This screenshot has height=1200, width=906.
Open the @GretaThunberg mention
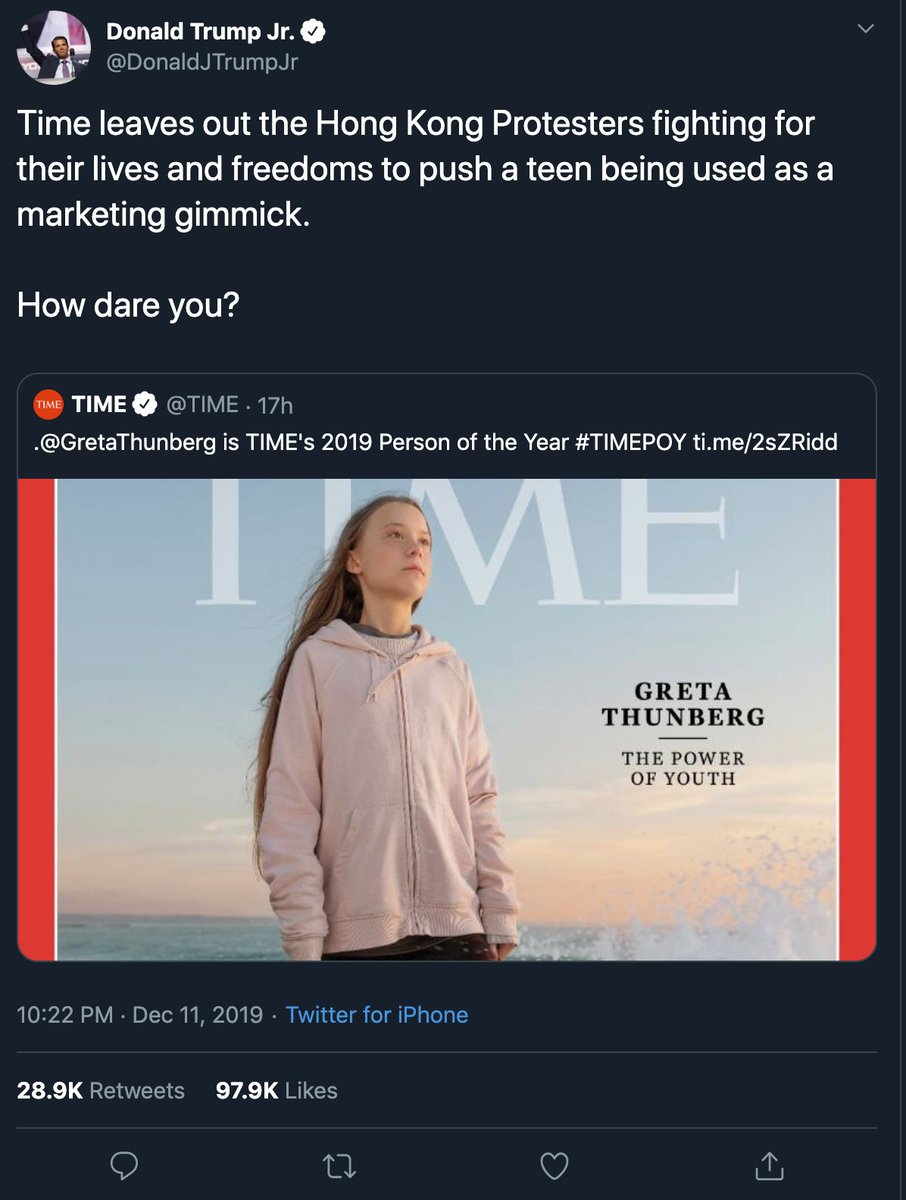pyautogui.click(x=130, y=443)
